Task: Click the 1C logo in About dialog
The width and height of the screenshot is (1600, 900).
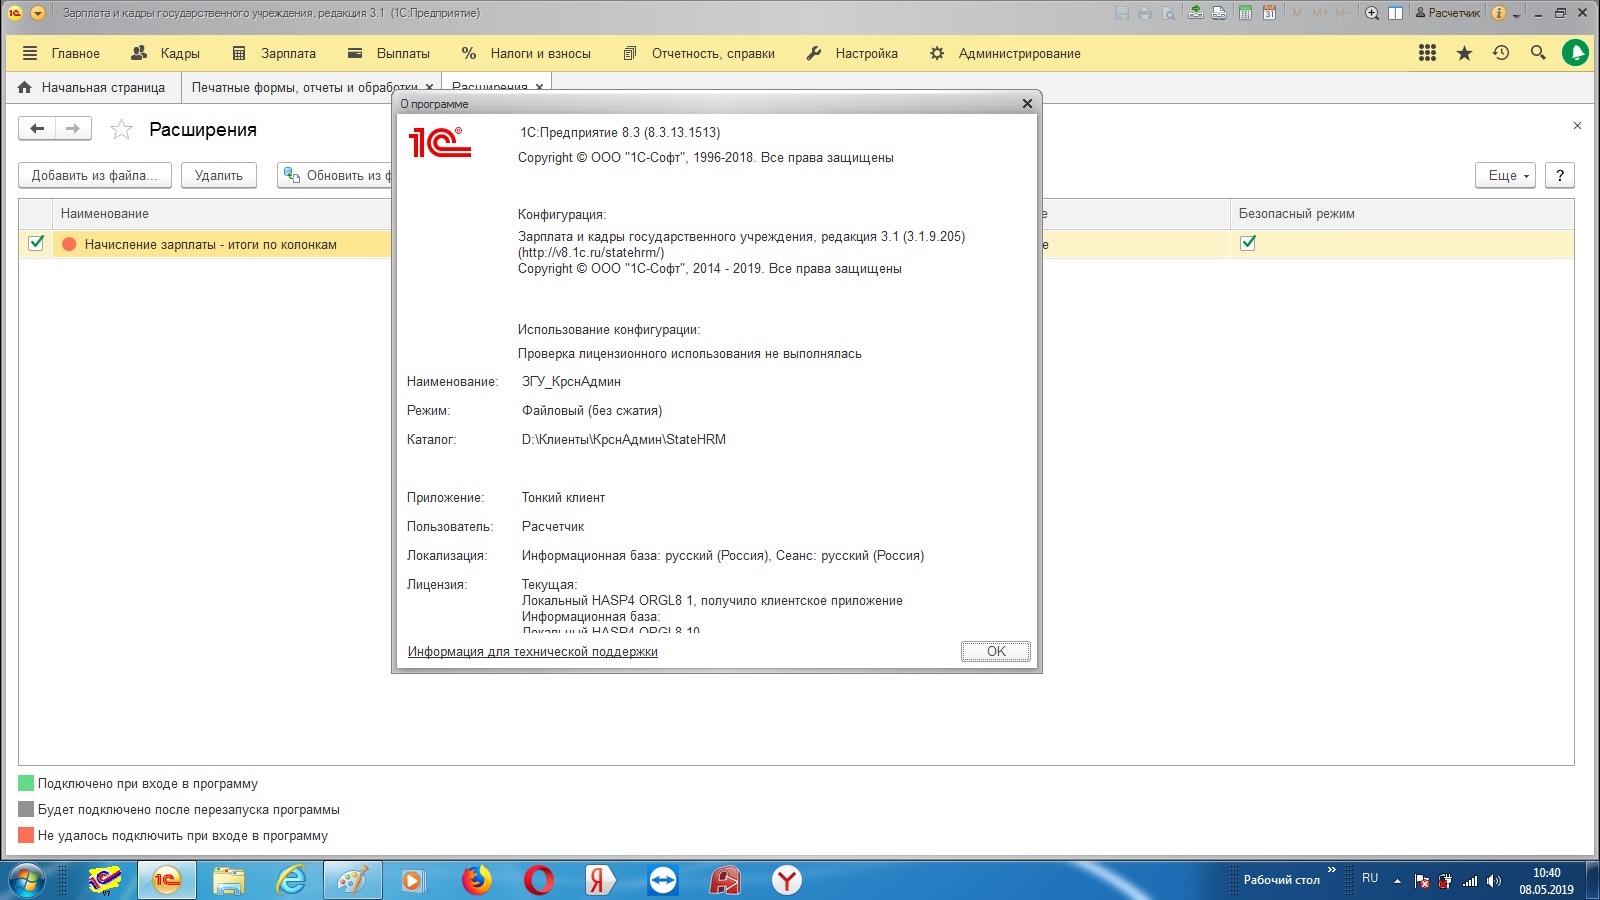Action: point(439,142)
